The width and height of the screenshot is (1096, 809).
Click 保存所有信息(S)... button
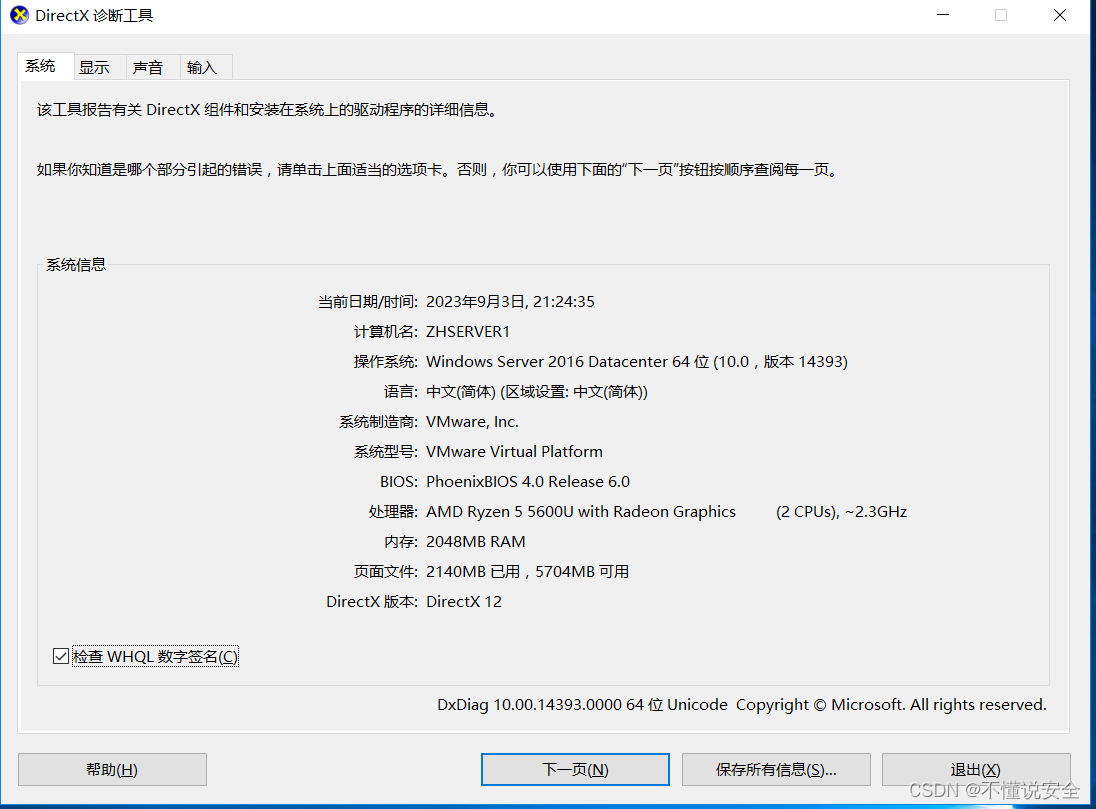[776, 769]
